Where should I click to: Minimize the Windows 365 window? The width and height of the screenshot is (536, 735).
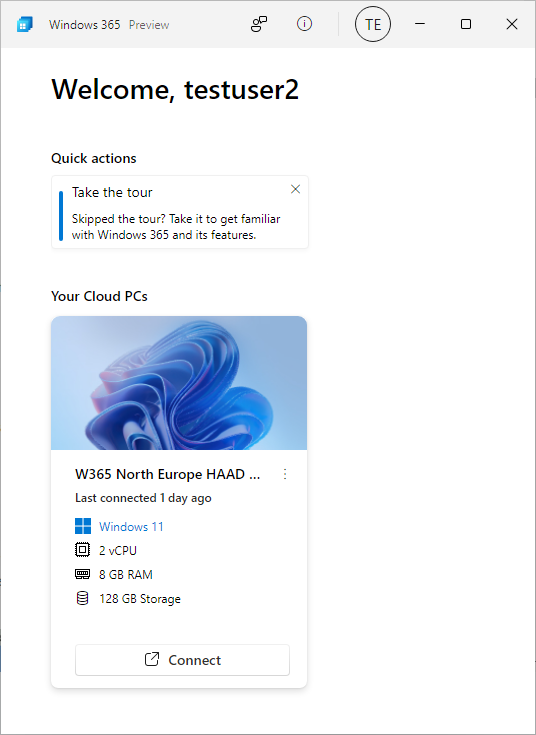(x=420, y=24)
